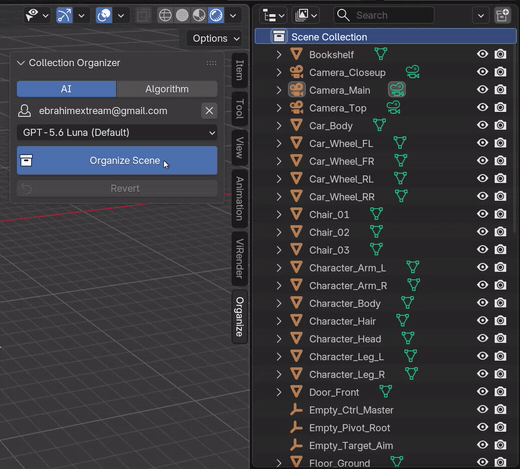This screenshot has height=469, width=520.
Task: Click the new collection icon
Action: 502,15
